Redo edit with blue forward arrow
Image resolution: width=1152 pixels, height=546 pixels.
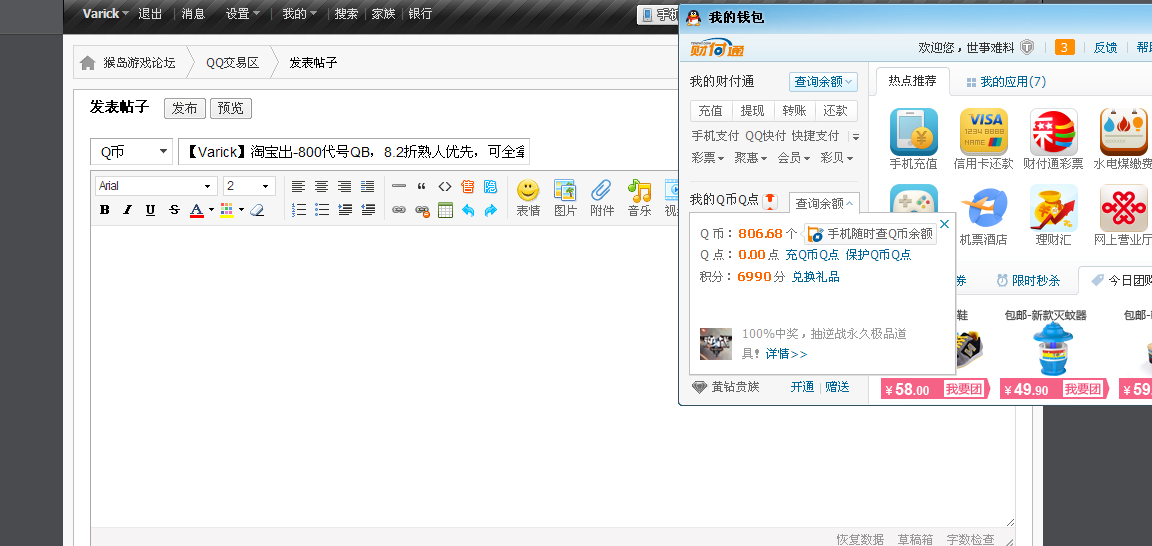click(x=491, y=210)
